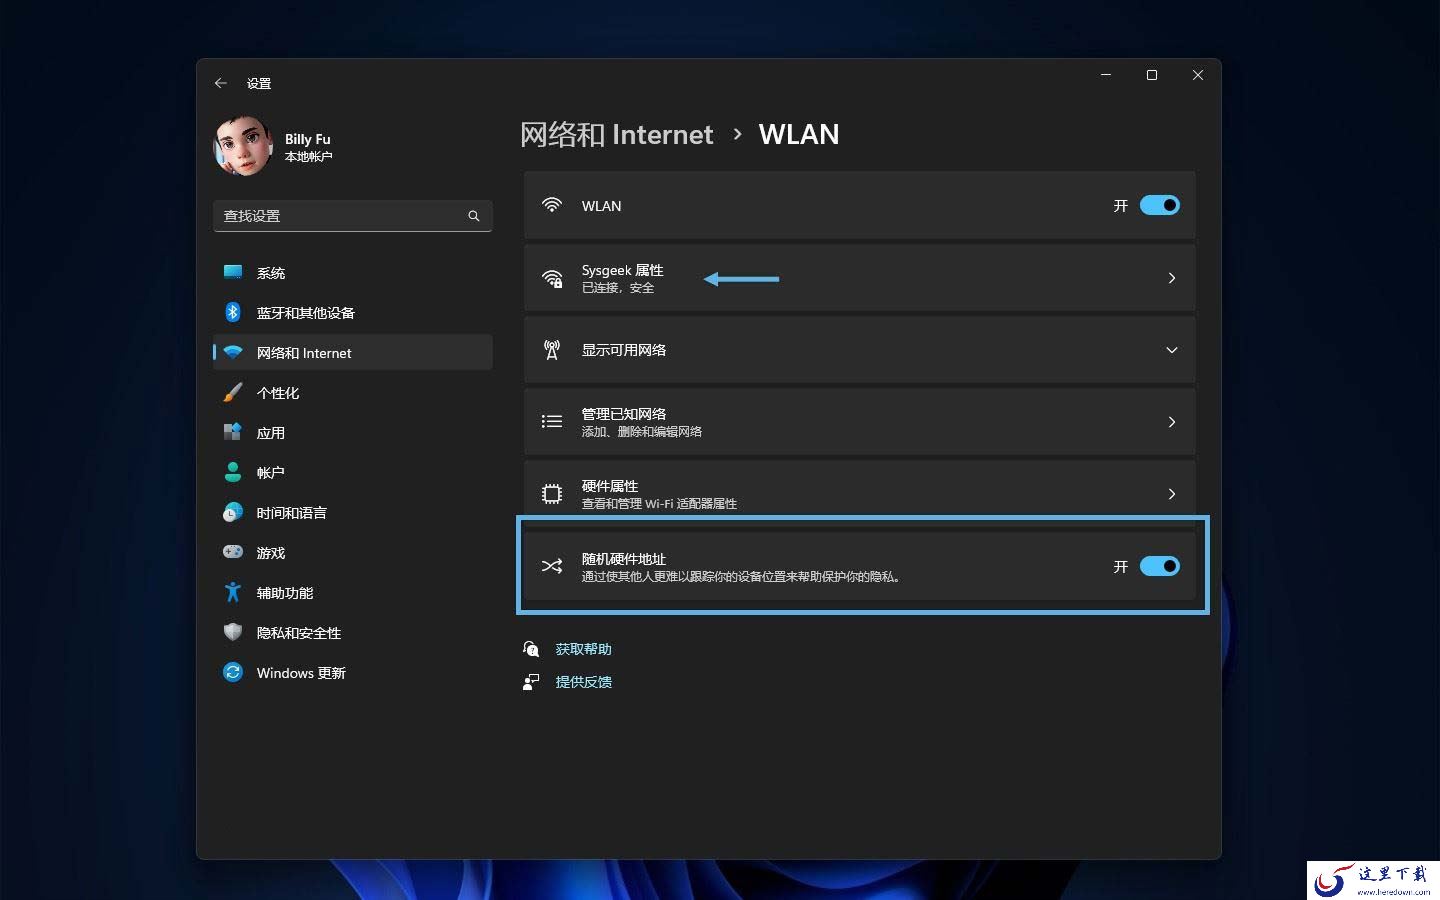Select 网络和 Internet in the sidebar
The height and width of the screenshot is (900, 1440).
tap(352, 352)
